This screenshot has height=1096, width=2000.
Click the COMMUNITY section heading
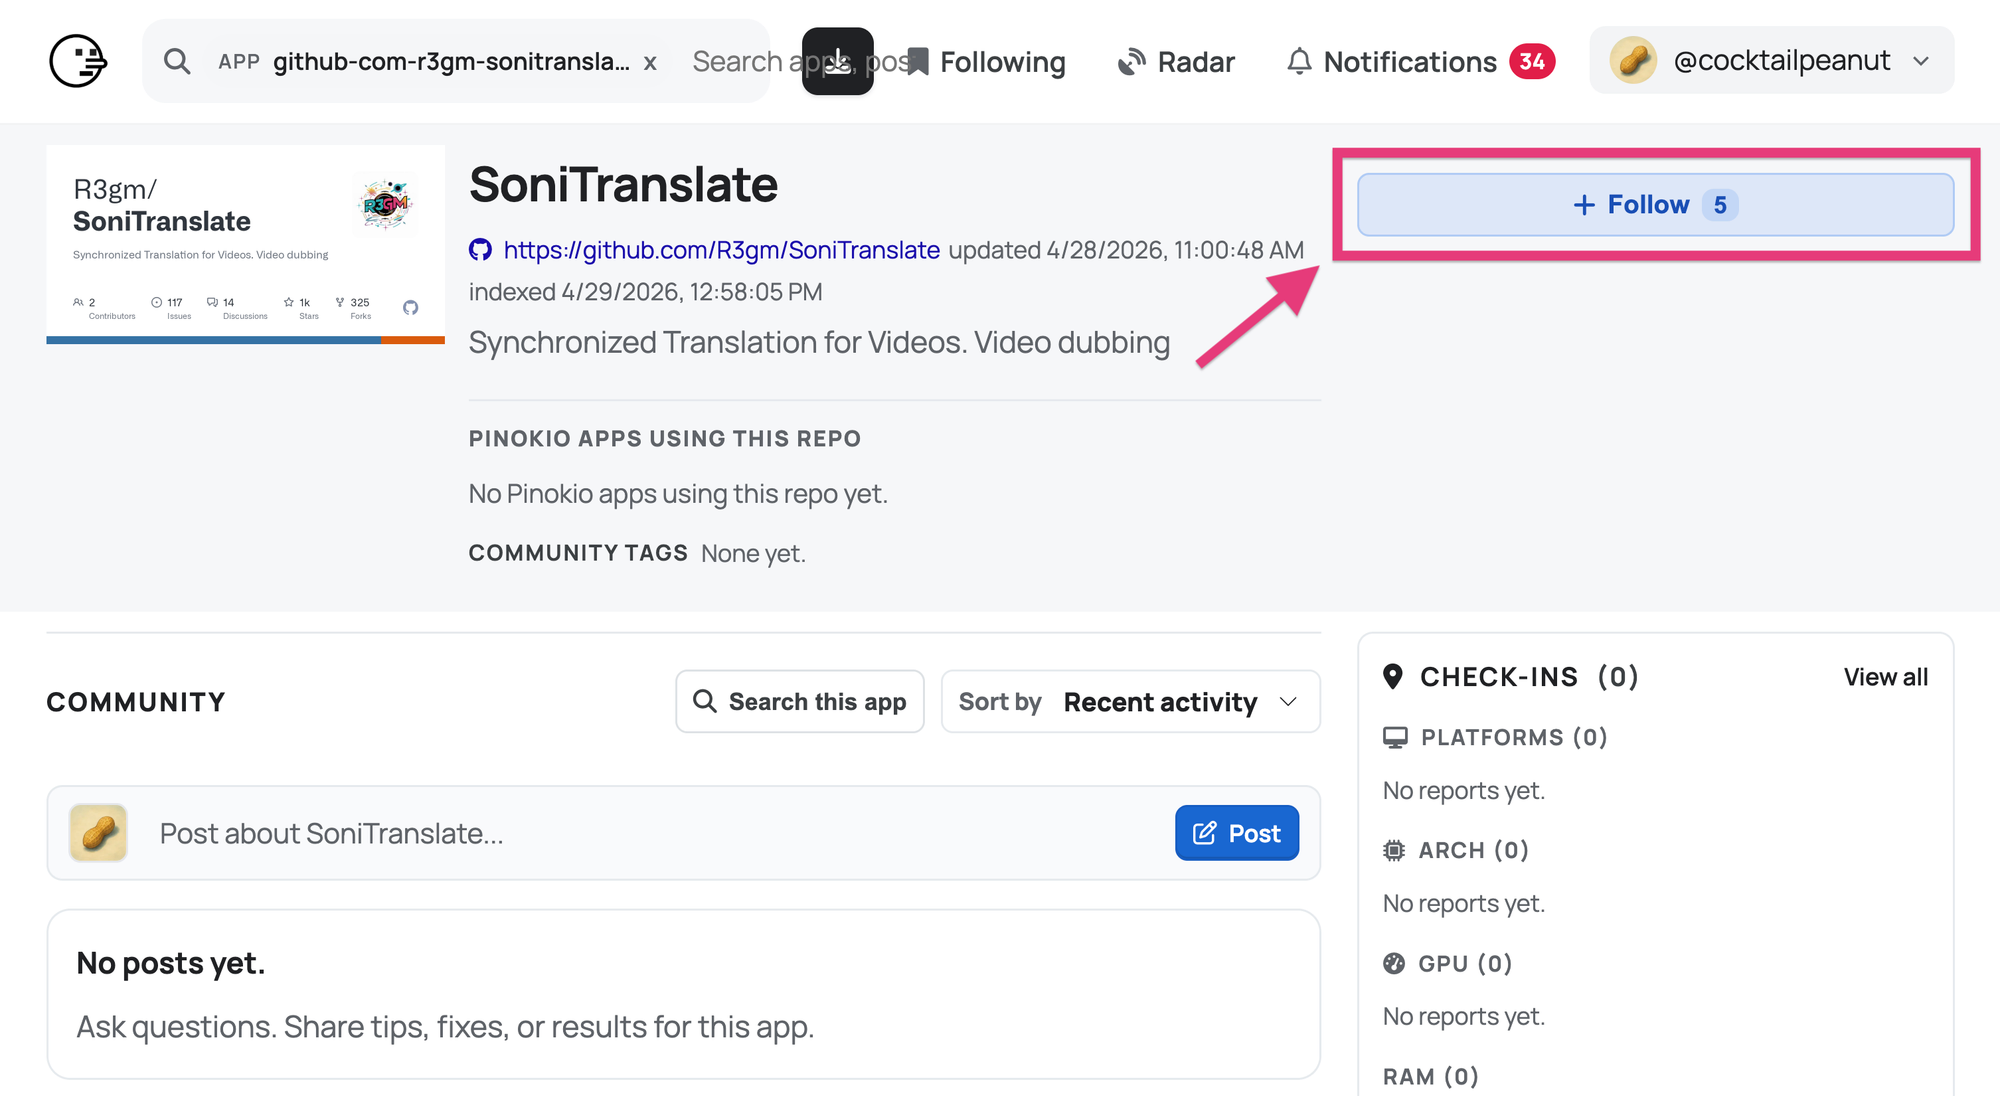(x=136, y=702)
